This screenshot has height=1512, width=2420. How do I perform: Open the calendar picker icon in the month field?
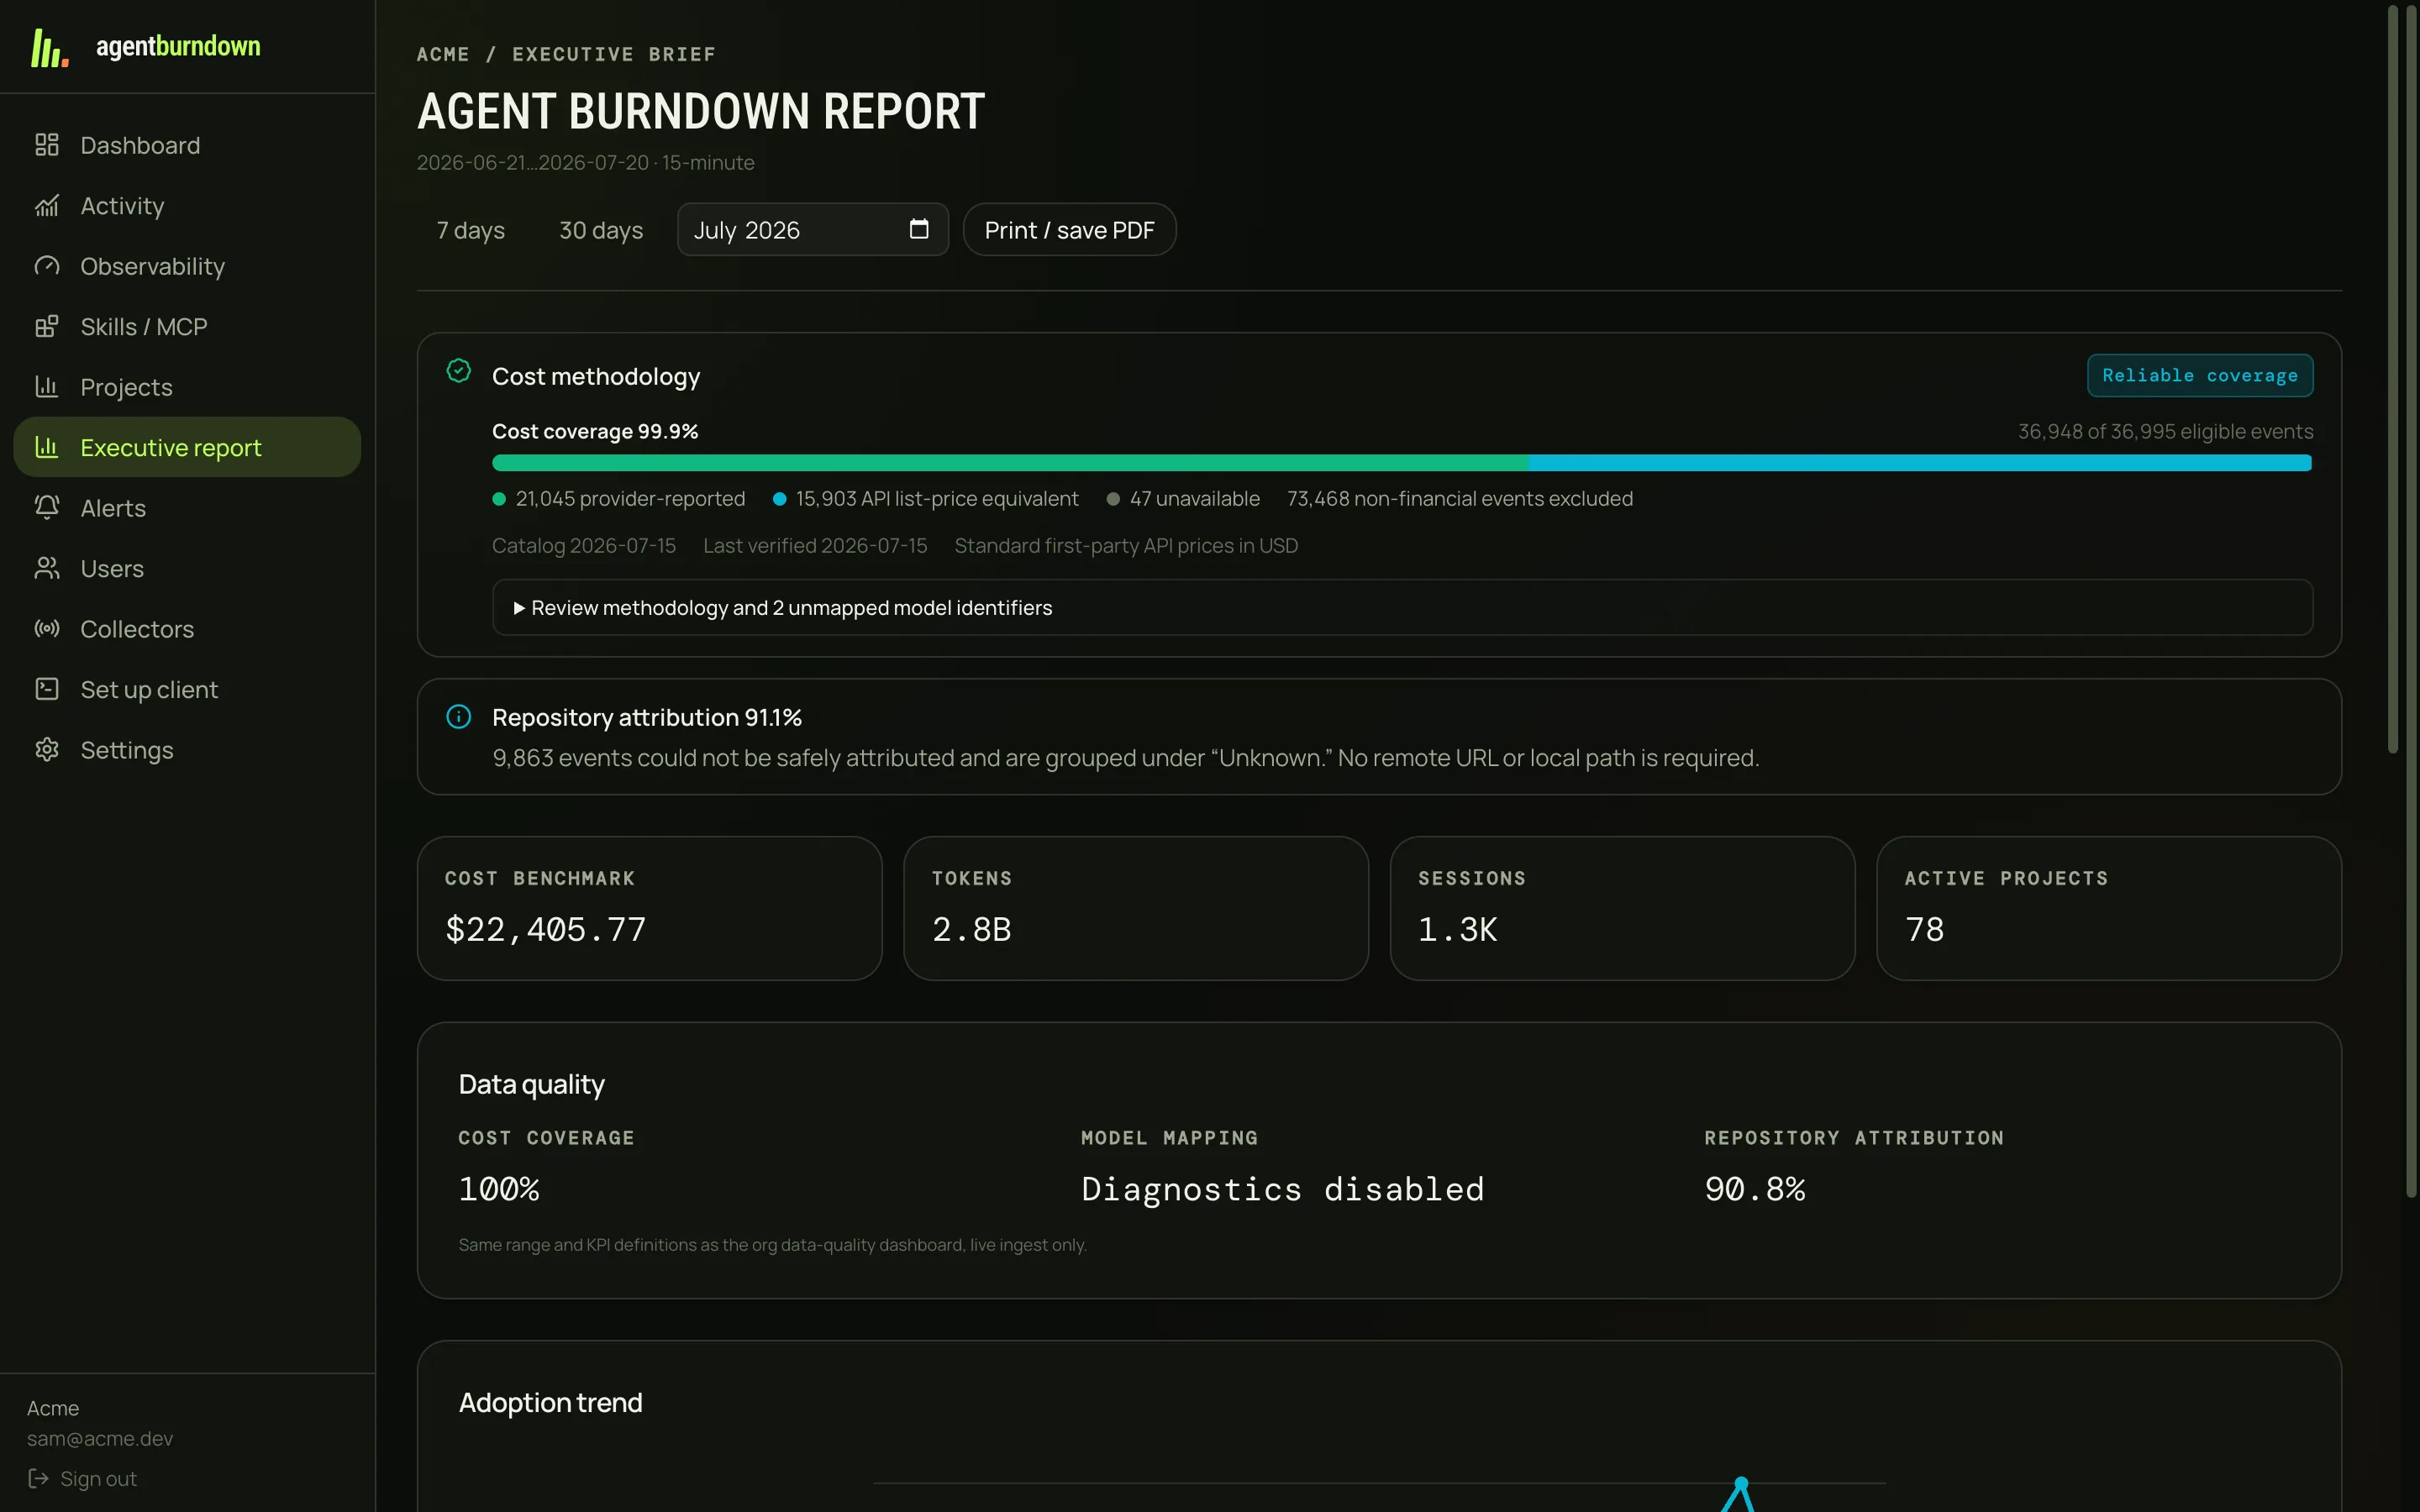tap(919, 229)
